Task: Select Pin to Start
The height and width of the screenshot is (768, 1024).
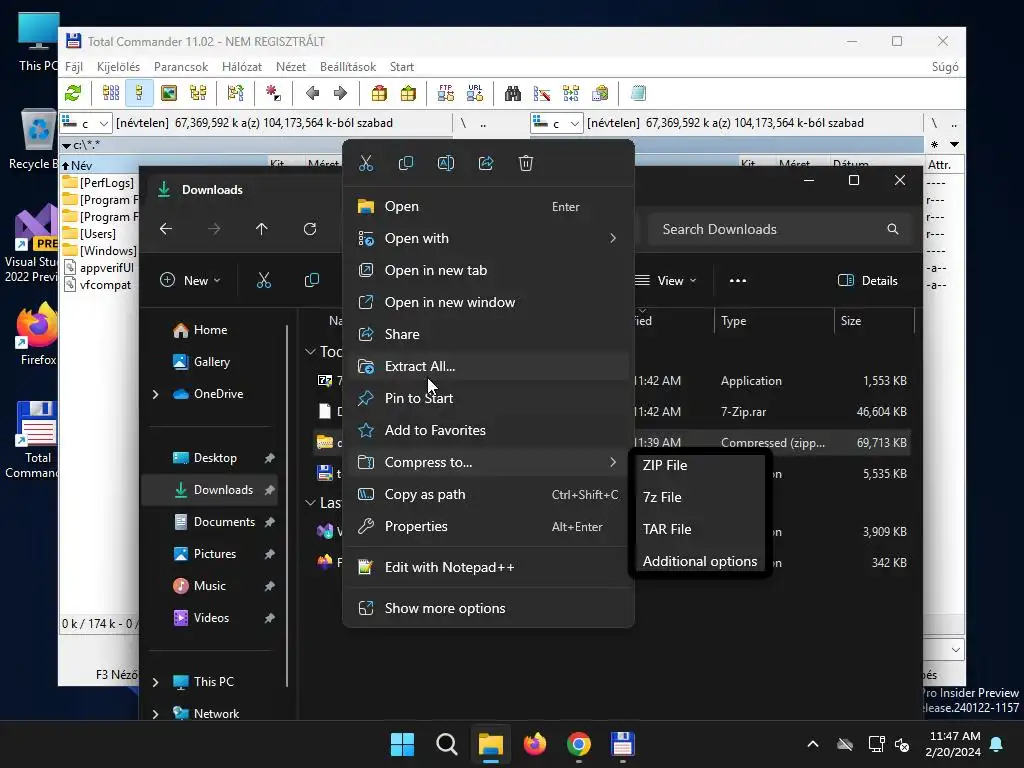Action: 488,398
